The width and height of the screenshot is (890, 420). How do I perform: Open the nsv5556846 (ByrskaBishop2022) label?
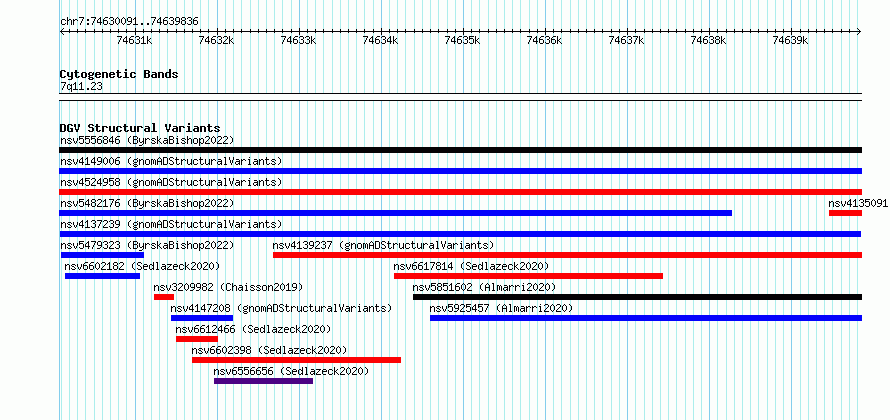tap(146, 140)
